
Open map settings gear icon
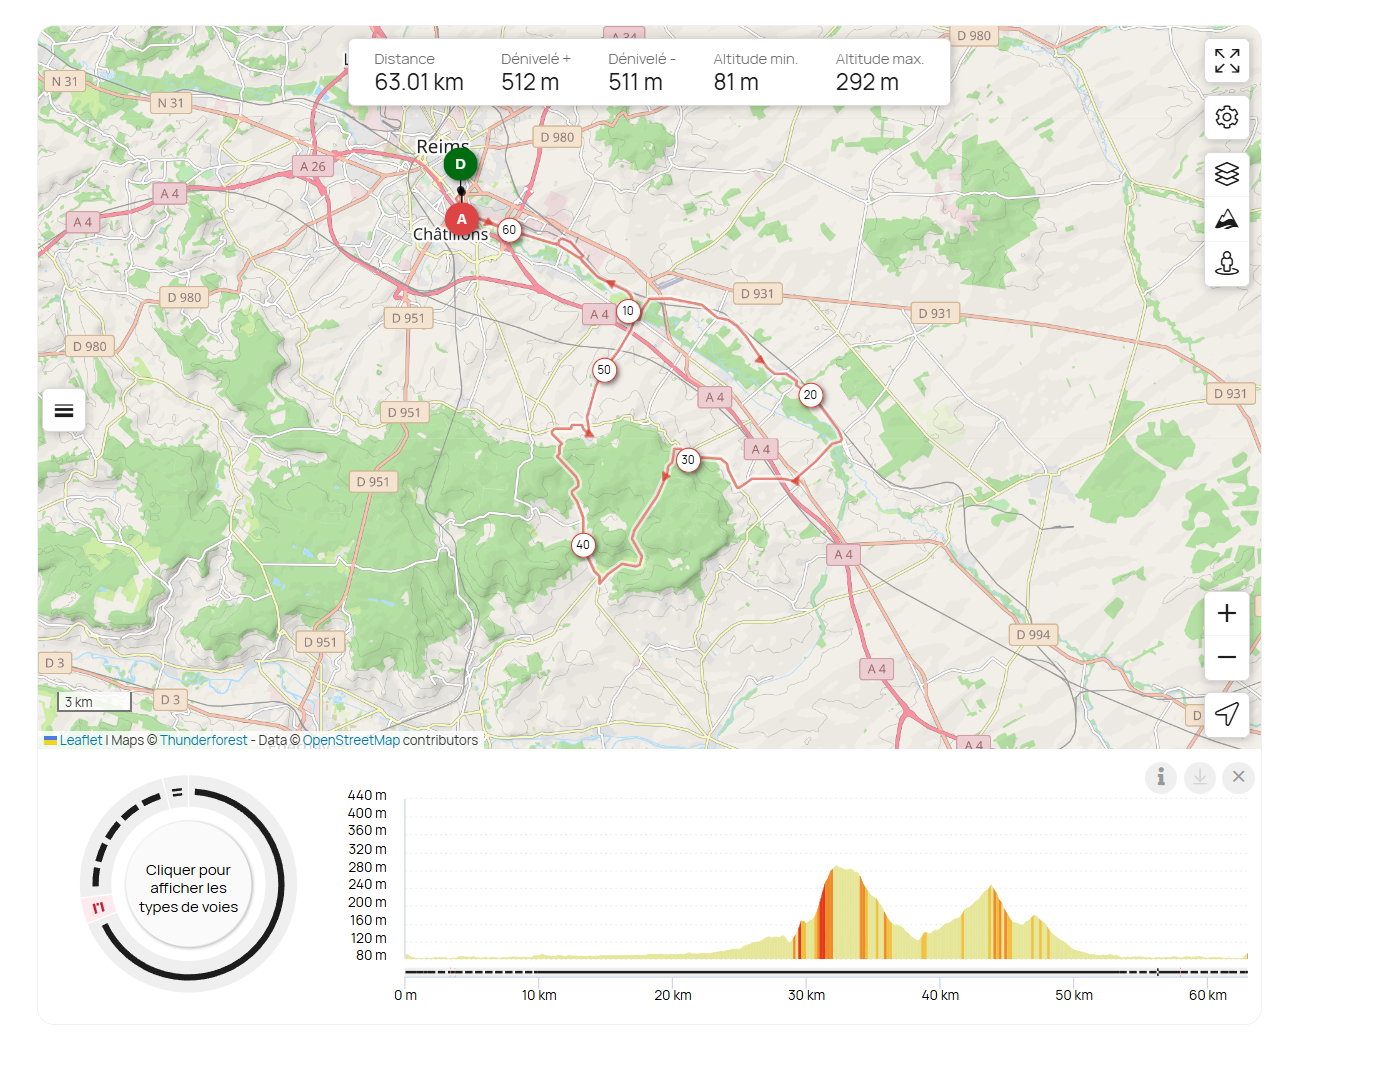pos(1227,117)
